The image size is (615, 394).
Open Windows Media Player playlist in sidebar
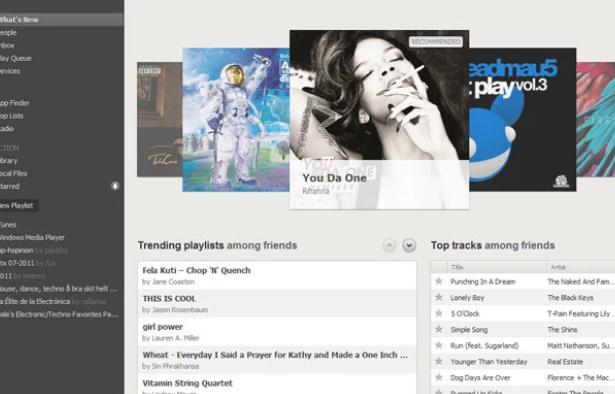click(33, 238)
